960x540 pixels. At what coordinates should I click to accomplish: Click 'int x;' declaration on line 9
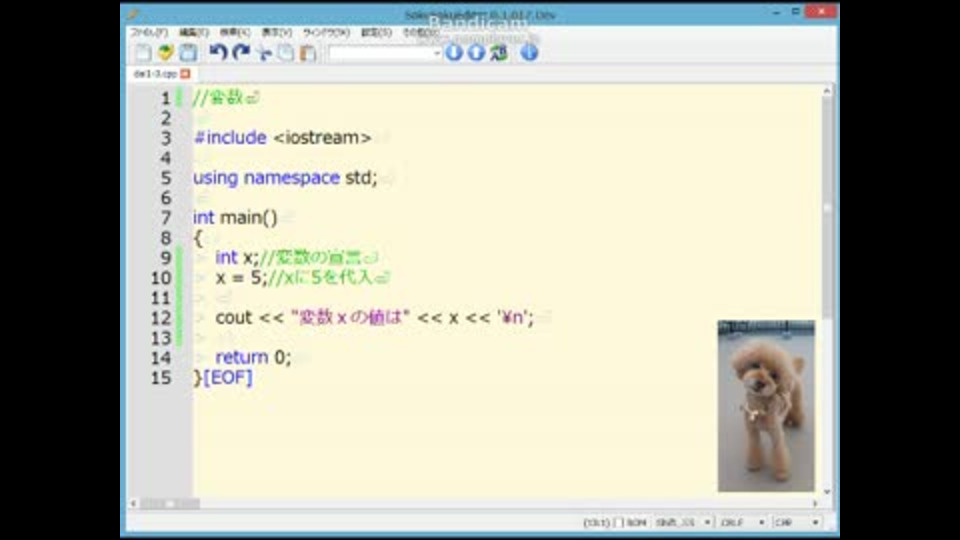237,257
